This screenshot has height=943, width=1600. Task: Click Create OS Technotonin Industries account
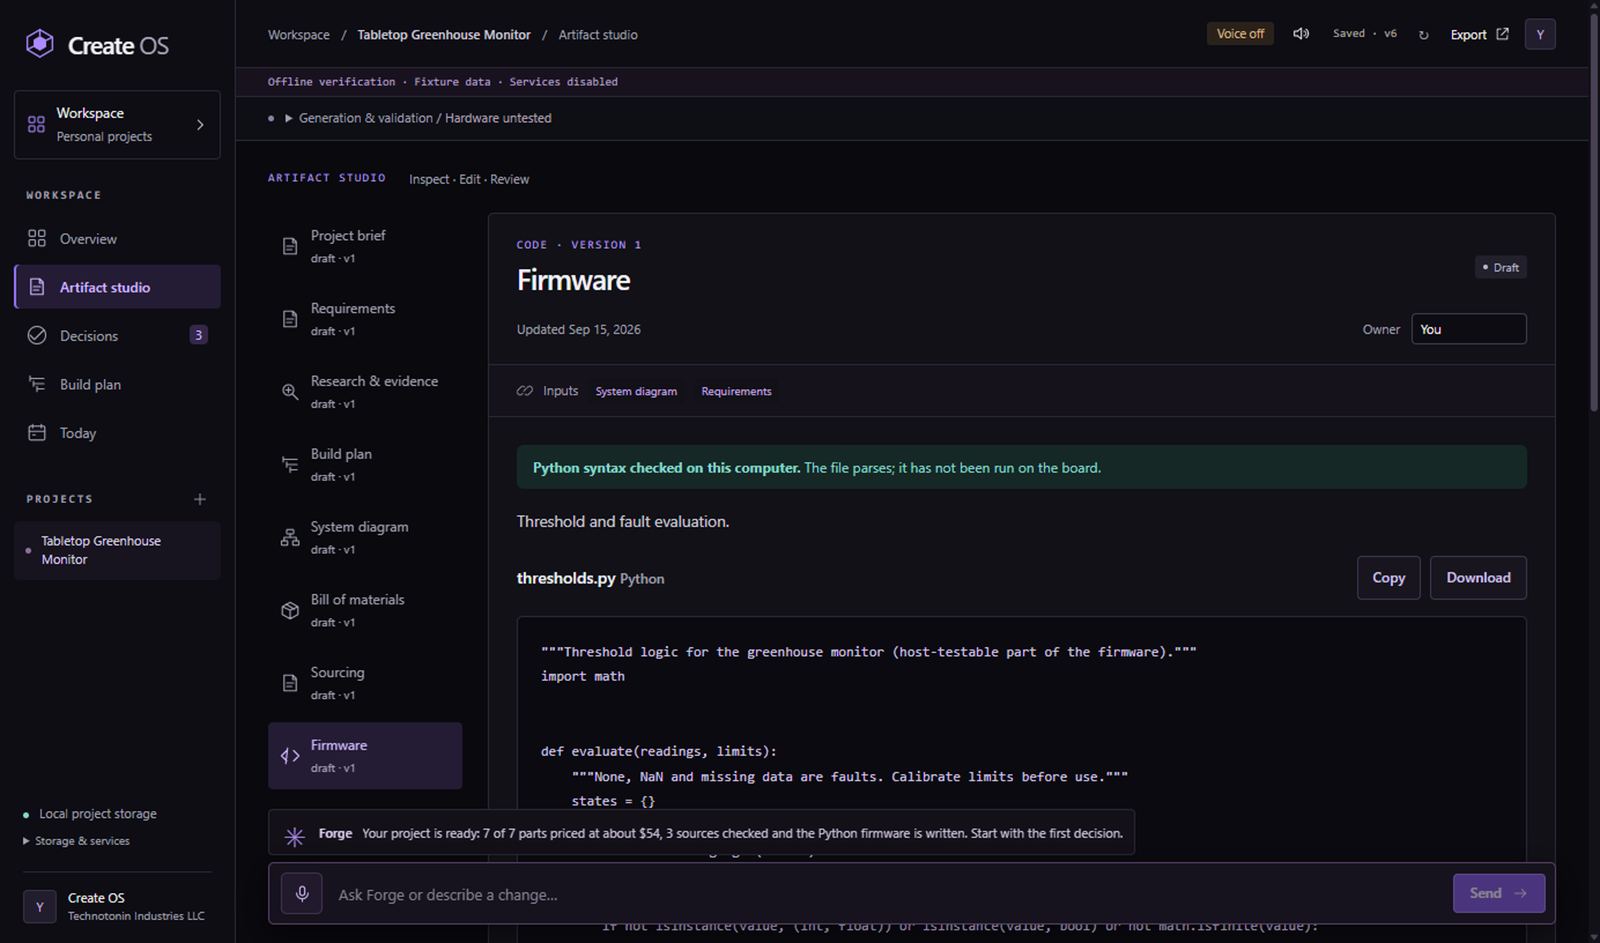click(x=117, y=906)
